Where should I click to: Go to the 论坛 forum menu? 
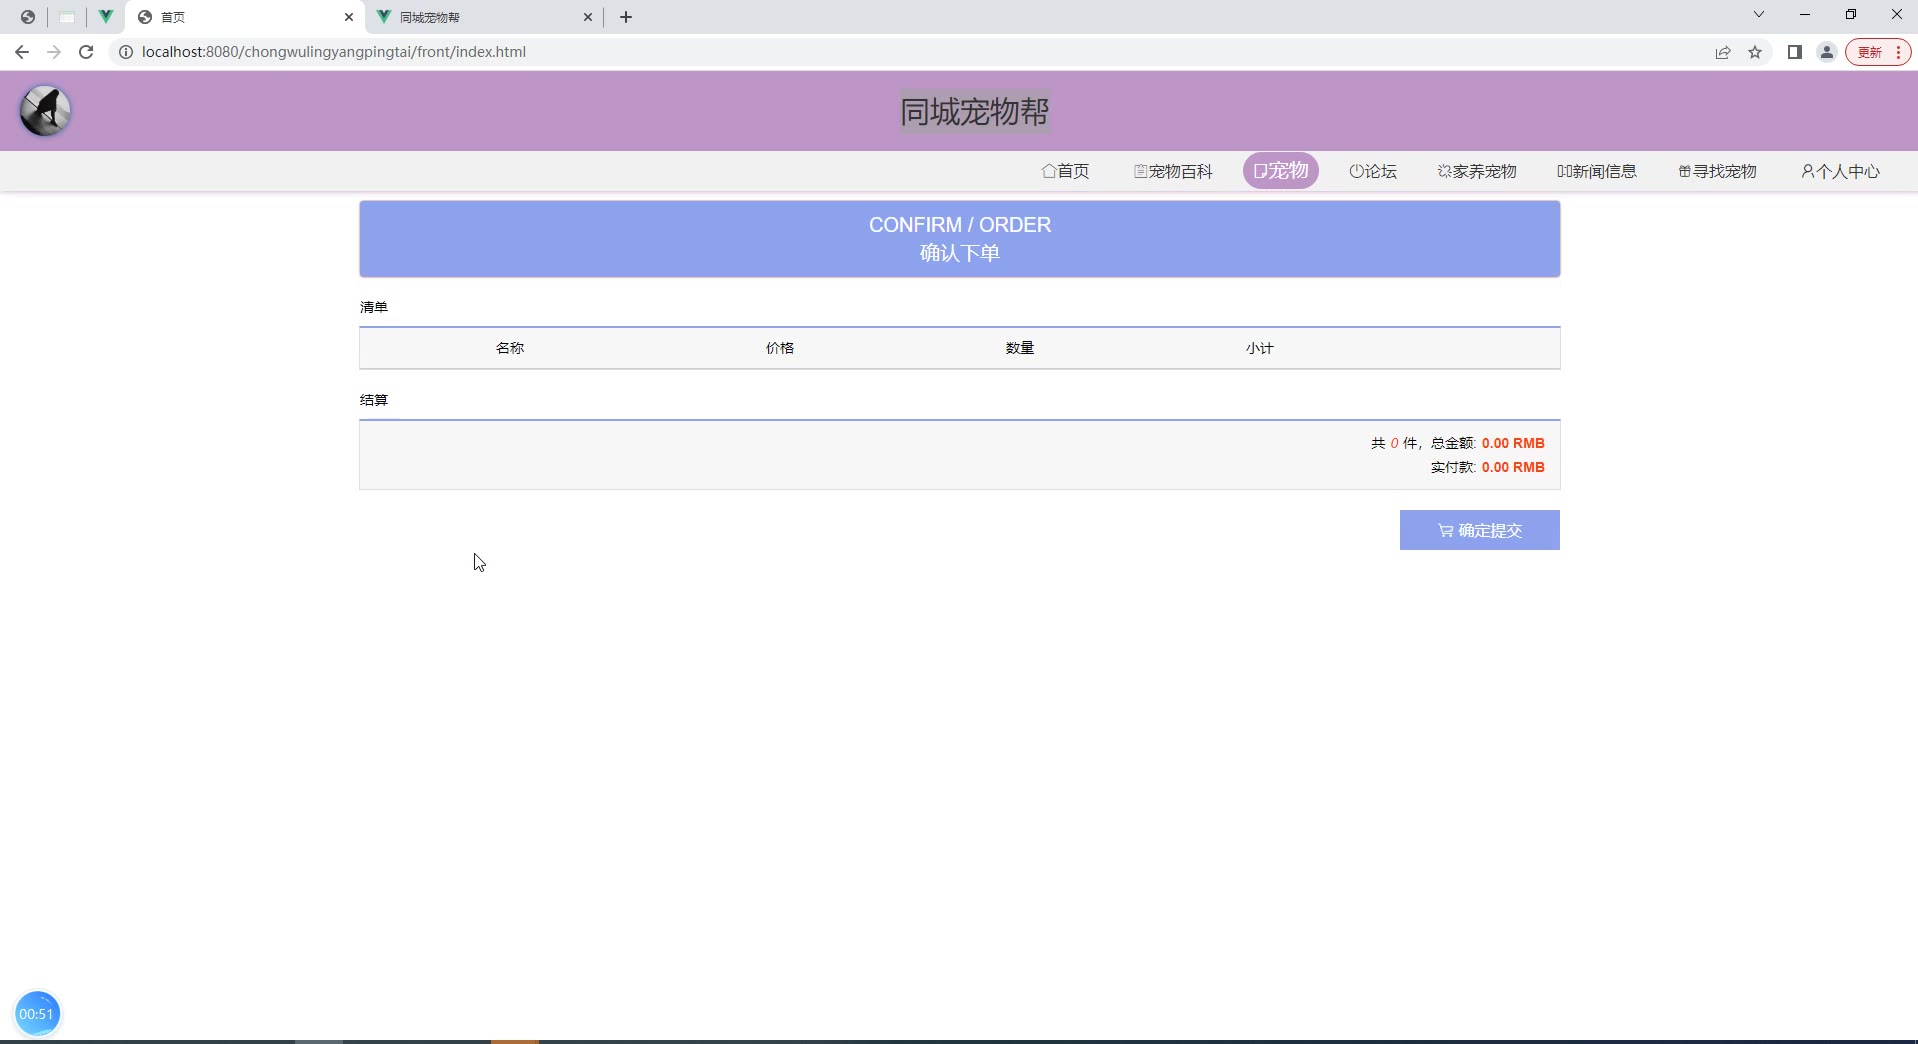pyautogui.click(x=1373, y=171)
